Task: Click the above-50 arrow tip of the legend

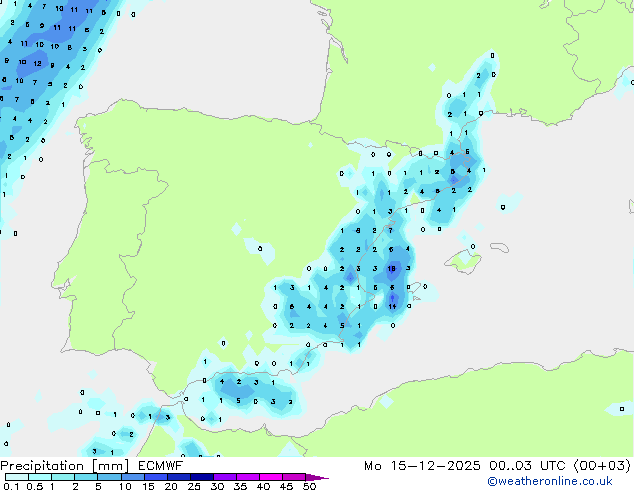Action: (x=317, y=477)
